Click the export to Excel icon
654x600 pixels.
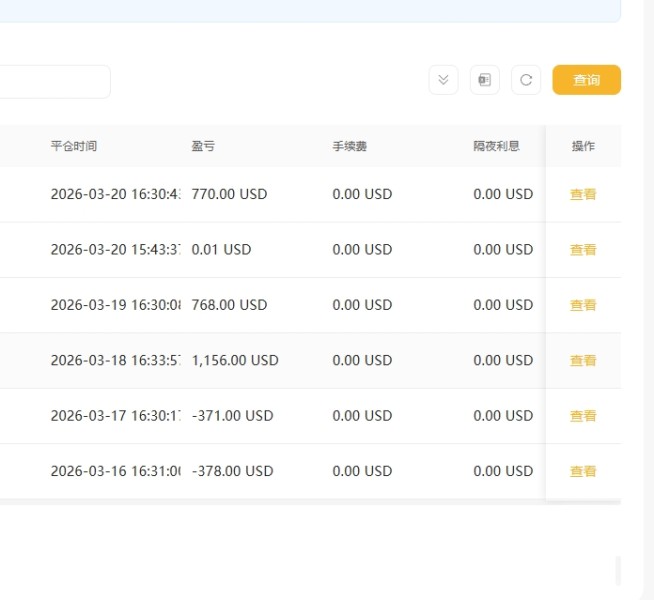click(485, 80)
